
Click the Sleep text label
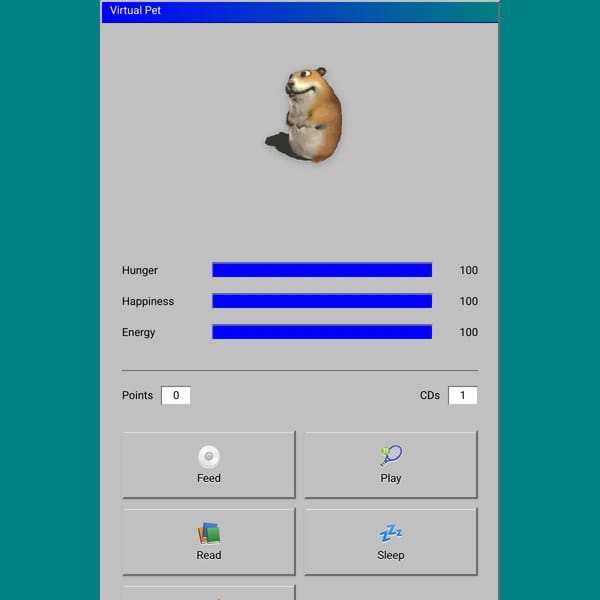(x=391, y=555)
